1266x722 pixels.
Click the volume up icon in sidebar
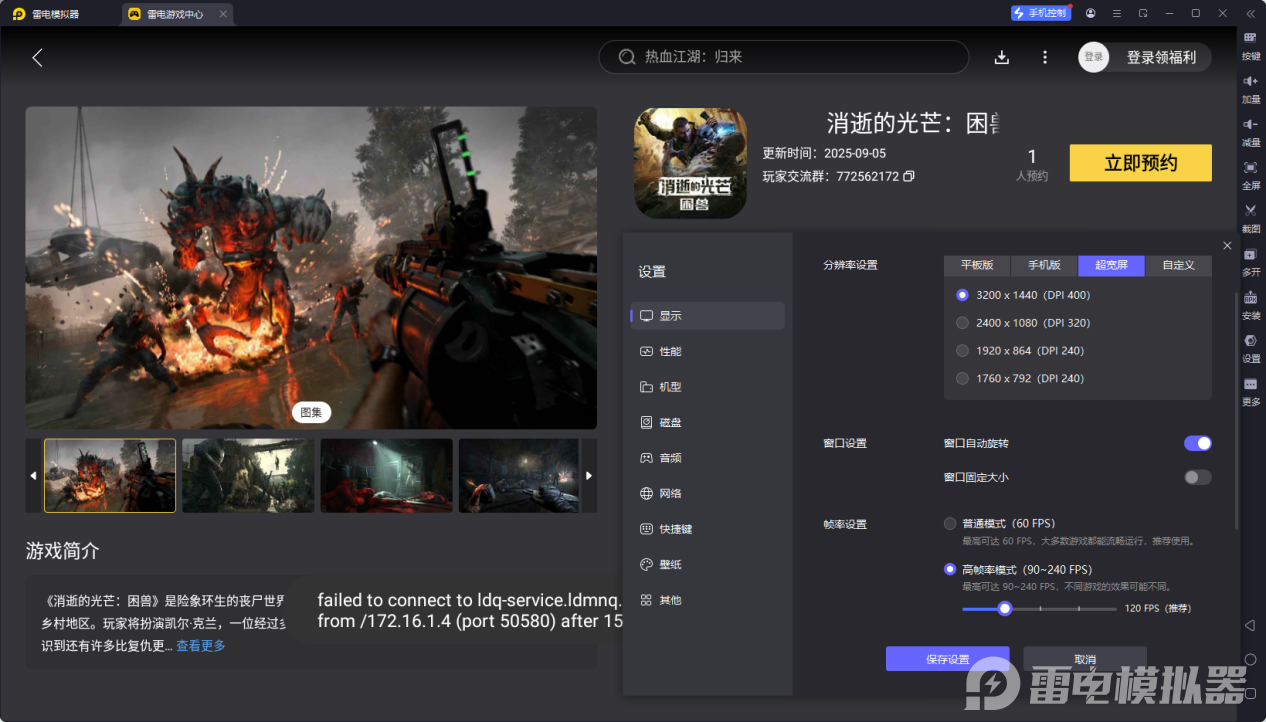1250,82
